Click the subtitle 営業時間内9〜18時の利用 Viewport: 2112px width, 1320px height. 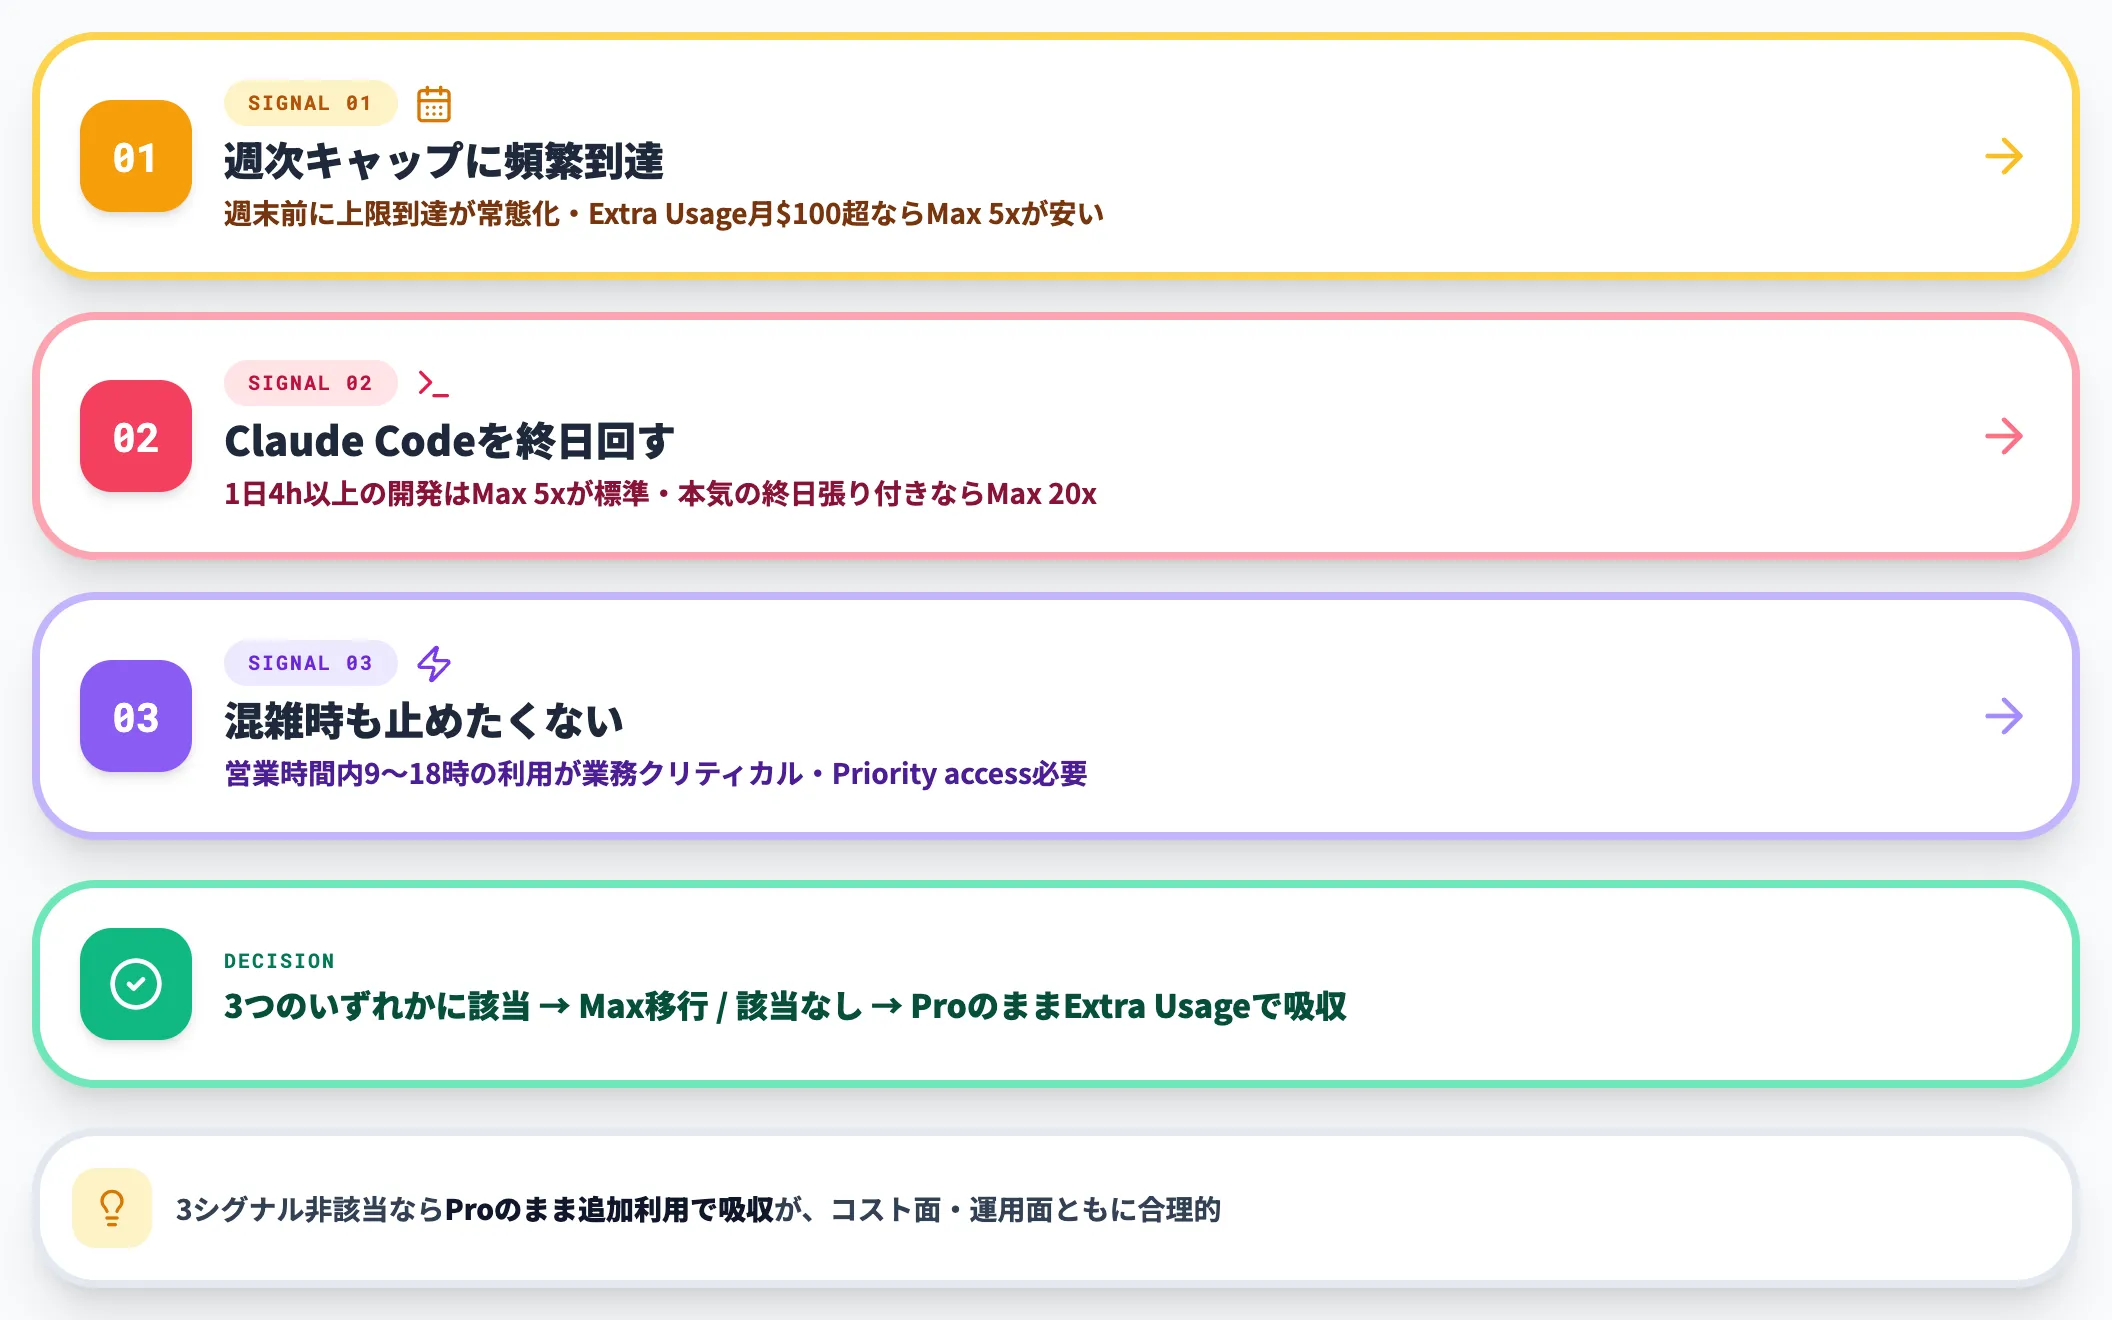(x=388, y=774)
